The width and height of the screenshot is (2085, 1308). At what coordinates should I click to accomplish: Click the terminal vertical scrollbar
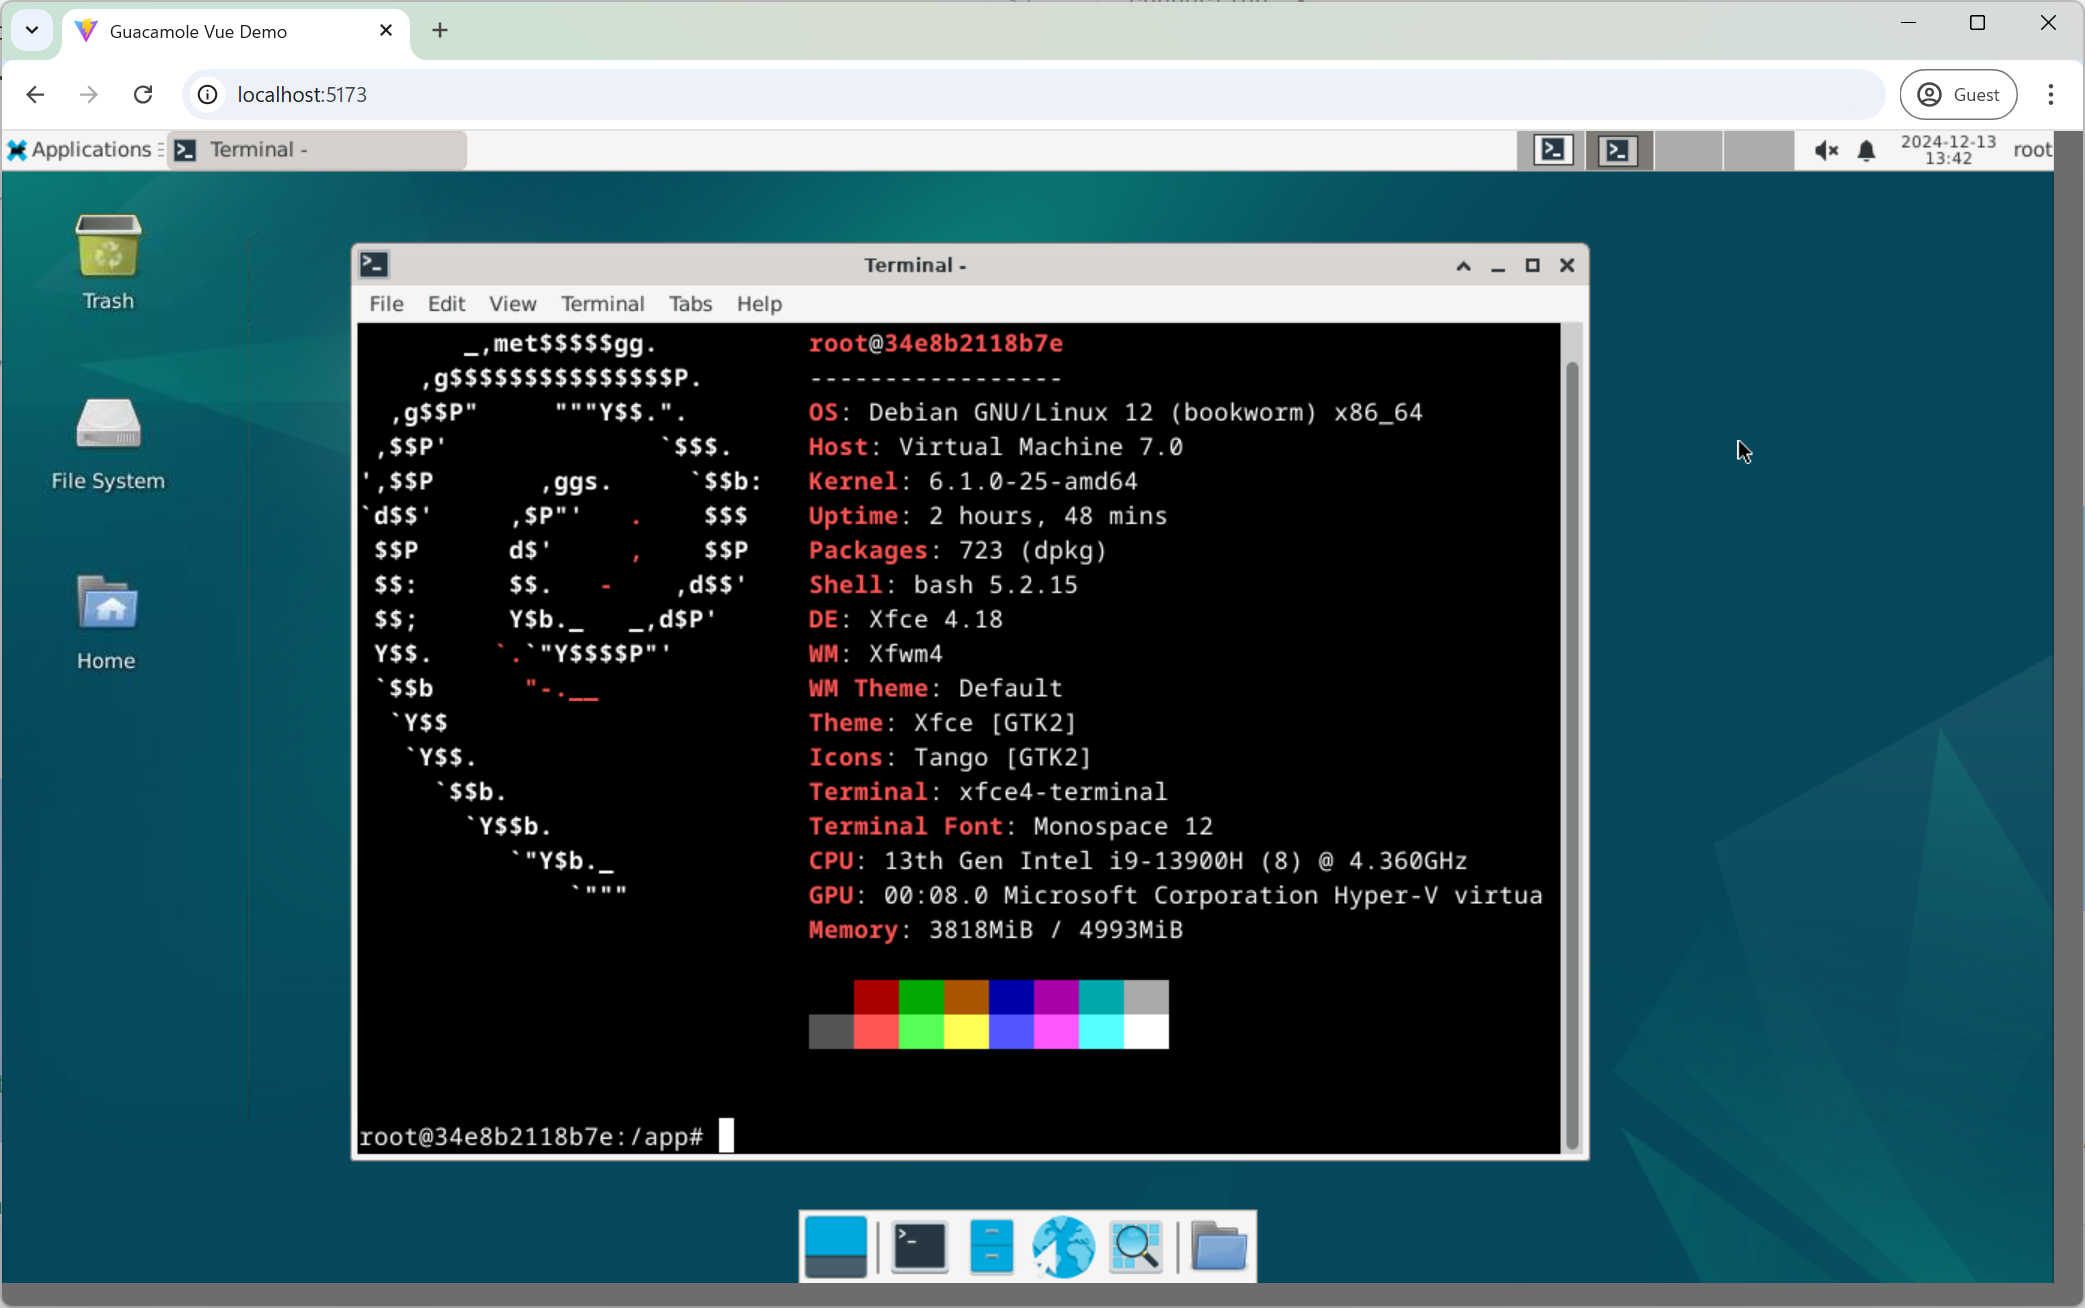[1572, 750]
